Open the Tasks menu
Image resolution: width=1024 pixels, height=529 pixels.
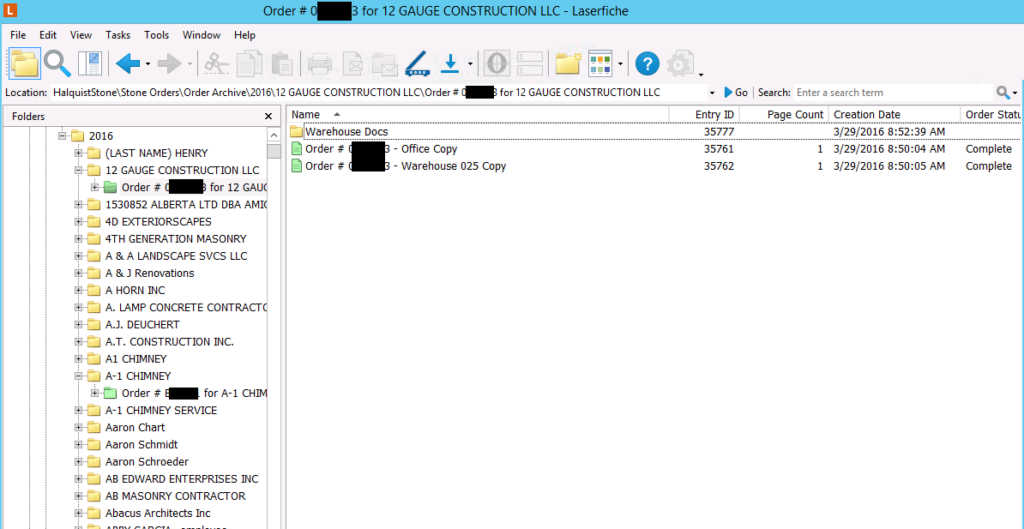(x=118, y=35)
